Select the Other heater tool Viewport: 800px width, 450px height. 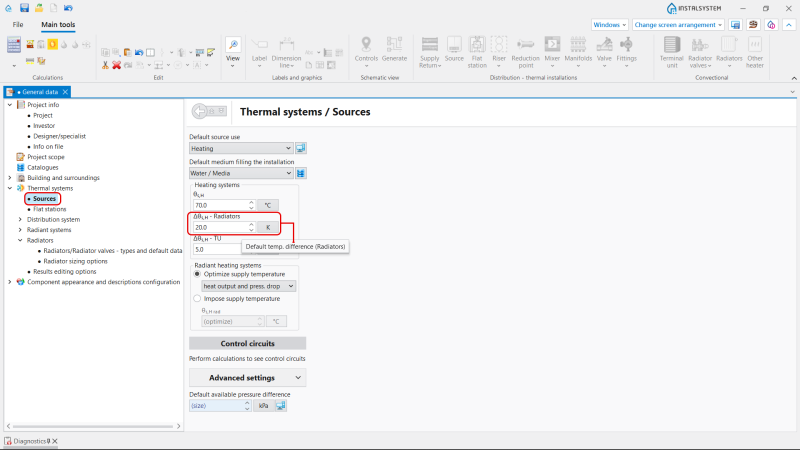[x=755, y=52]
